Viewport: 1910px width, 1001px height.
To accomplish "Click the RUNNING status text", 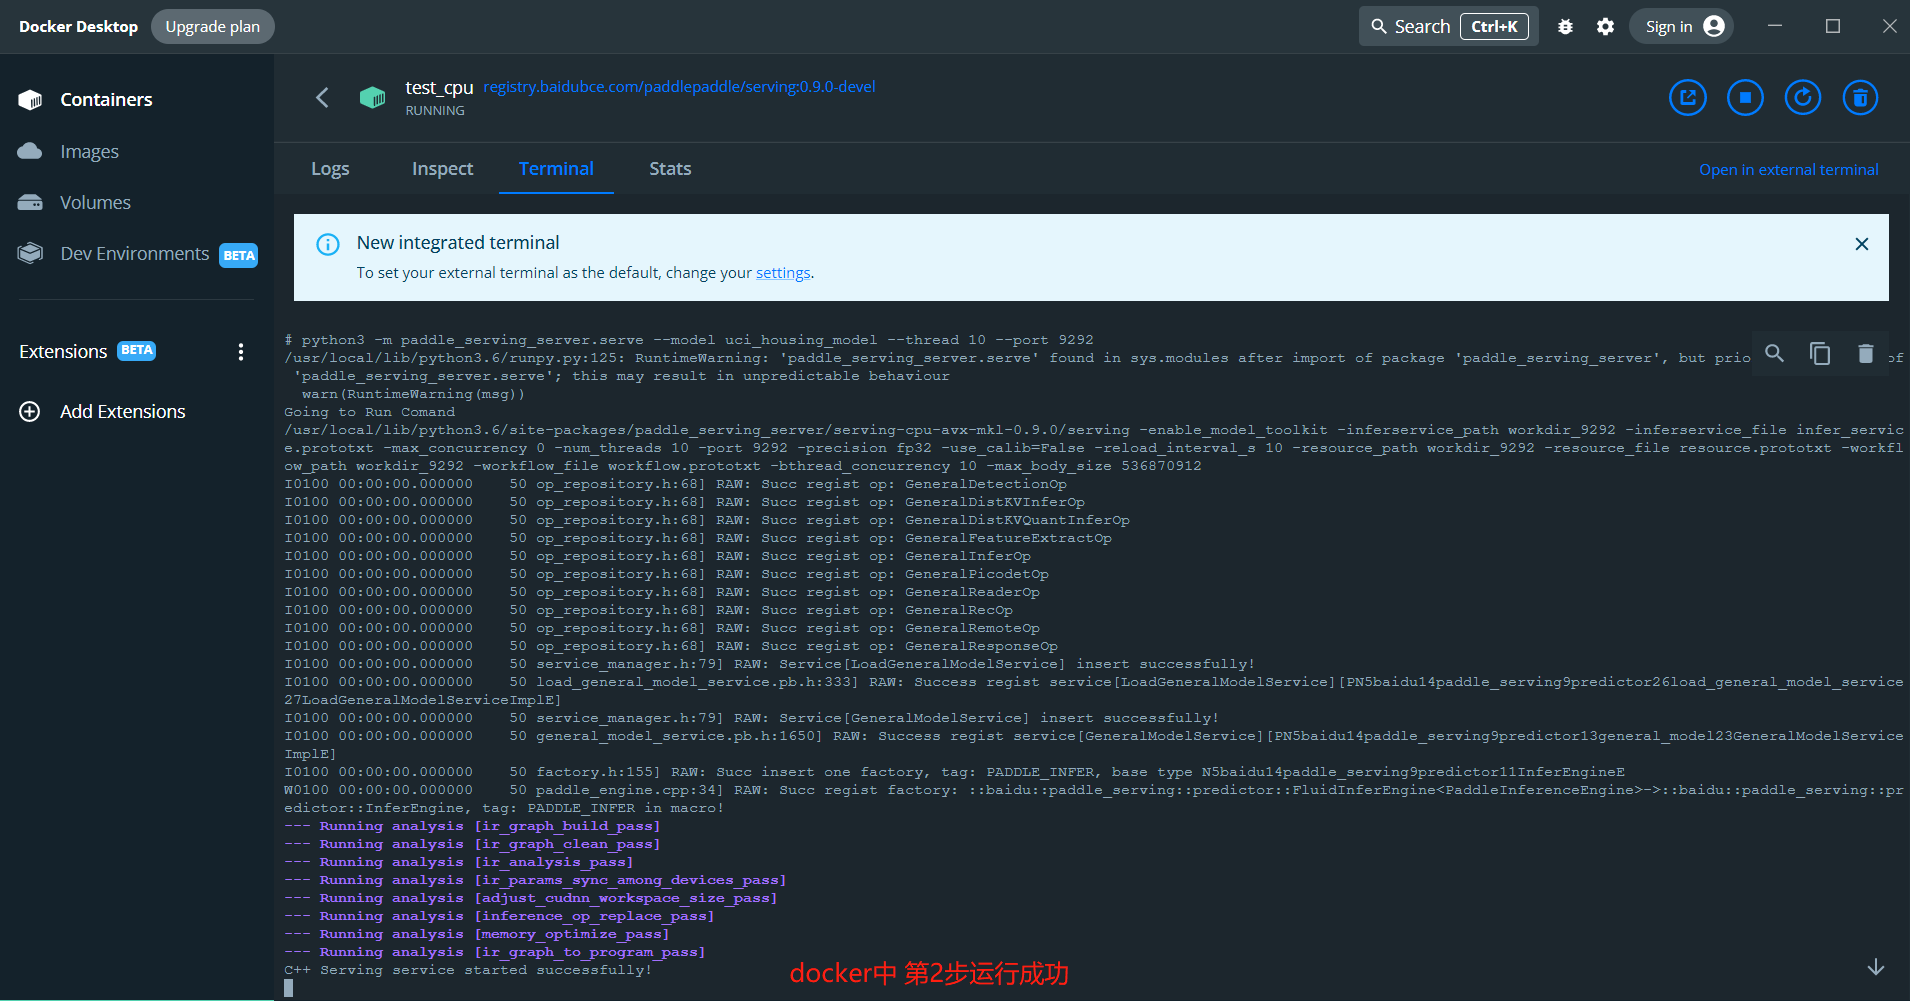I will click(435, 111).
